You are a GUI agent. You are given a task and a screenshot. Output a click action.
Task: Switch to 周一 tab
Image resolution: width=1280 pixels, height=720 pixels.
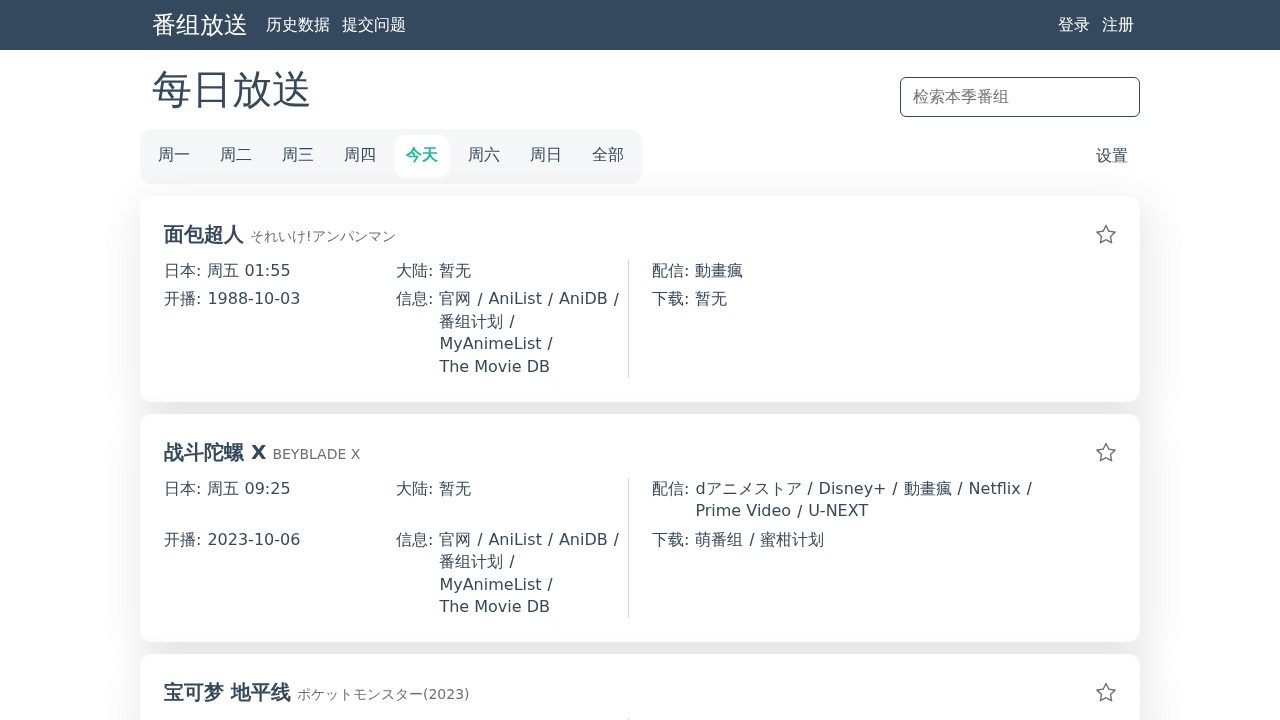[x=174, y=155]
